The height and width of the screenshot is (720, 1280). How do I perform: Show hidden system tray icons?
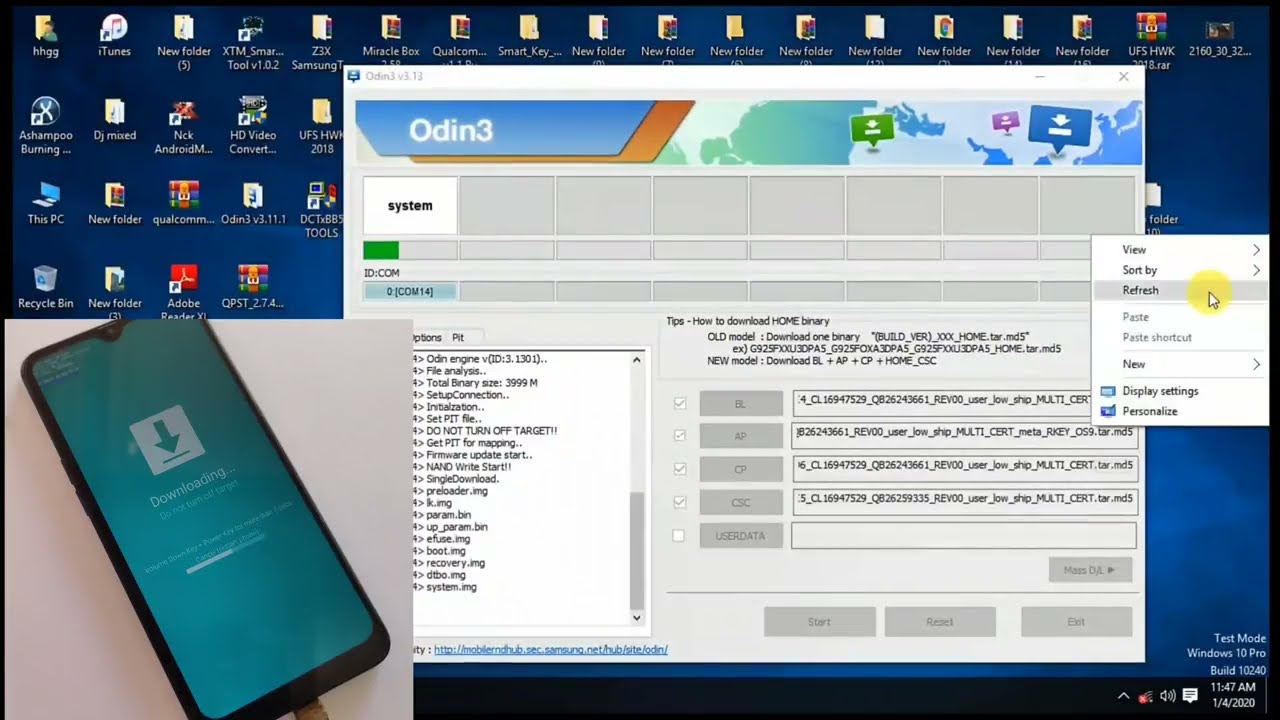(x=1123, y=696)
